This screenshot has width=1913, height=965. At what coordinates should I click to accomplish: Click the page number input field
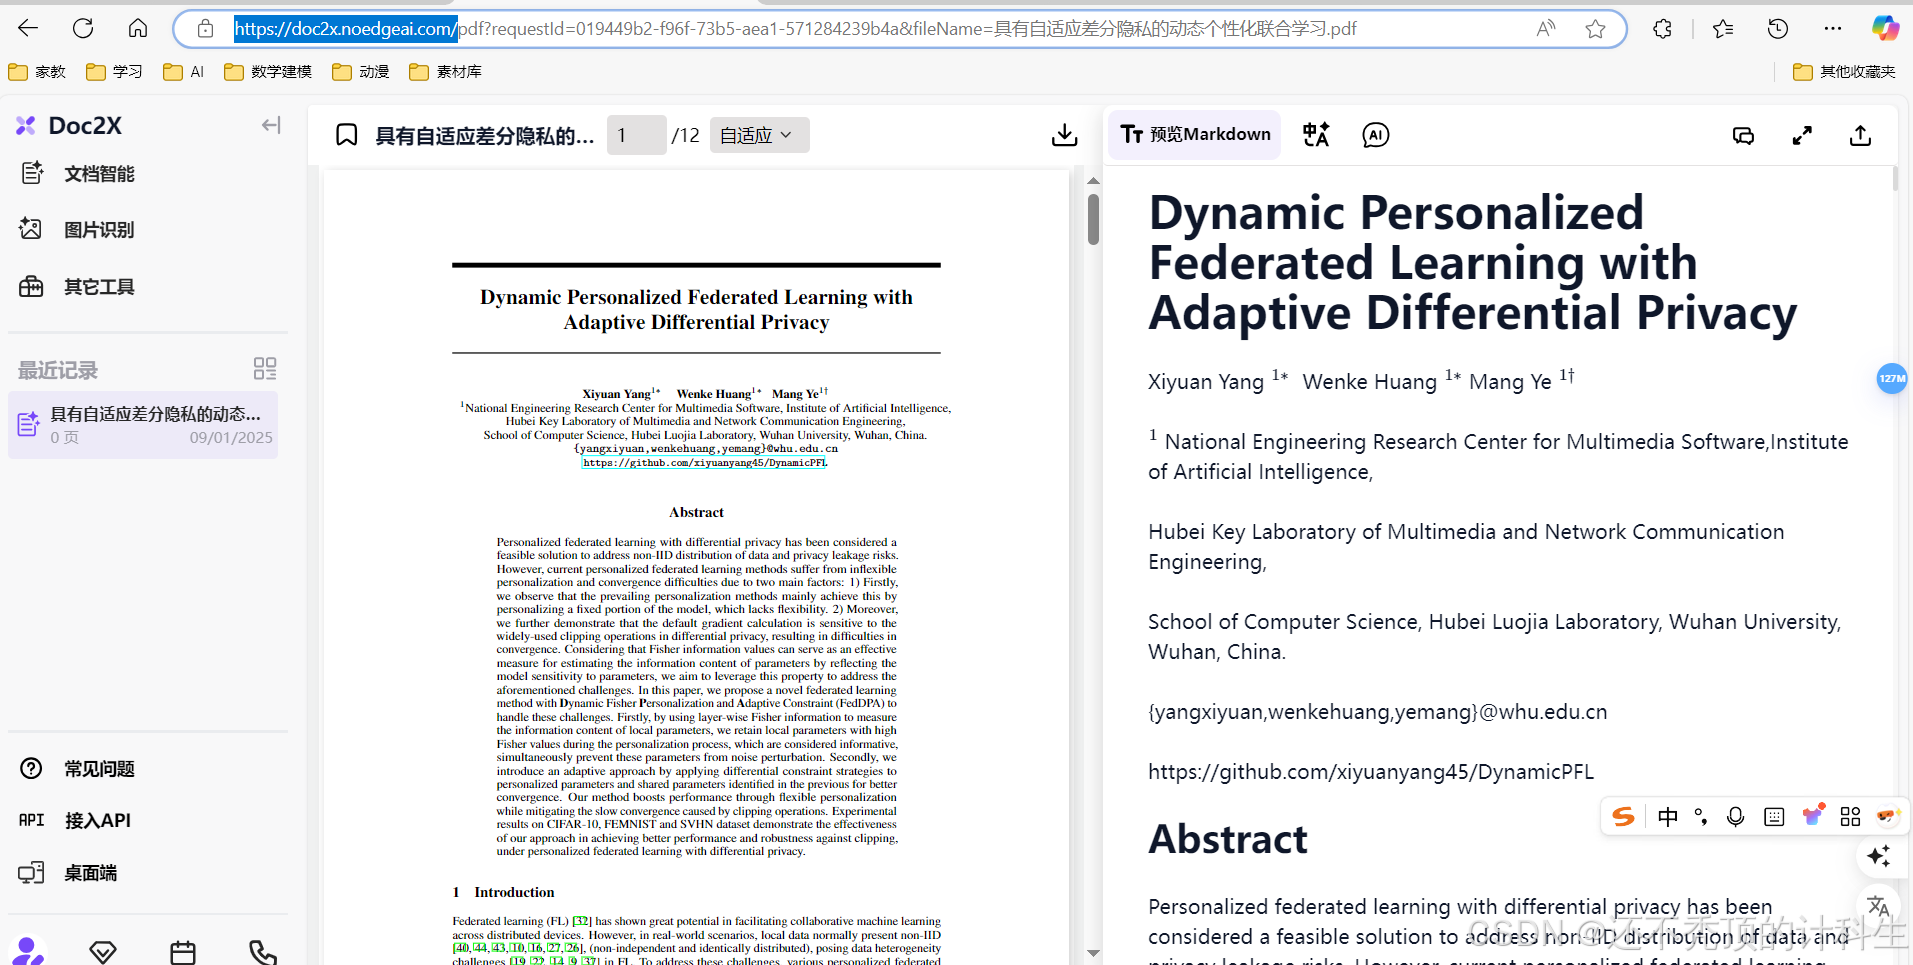click(636, 135)
